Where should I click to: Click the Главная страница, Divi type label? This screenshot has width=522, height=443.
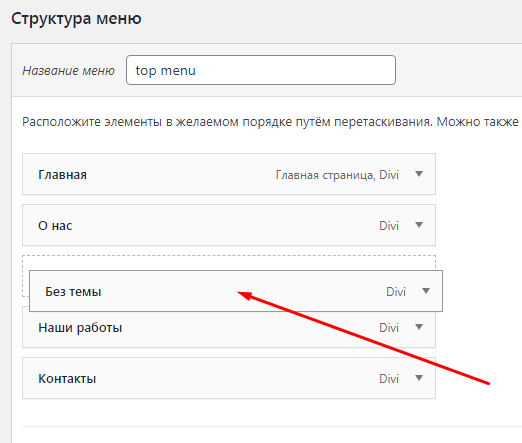[x=337, y=175]
